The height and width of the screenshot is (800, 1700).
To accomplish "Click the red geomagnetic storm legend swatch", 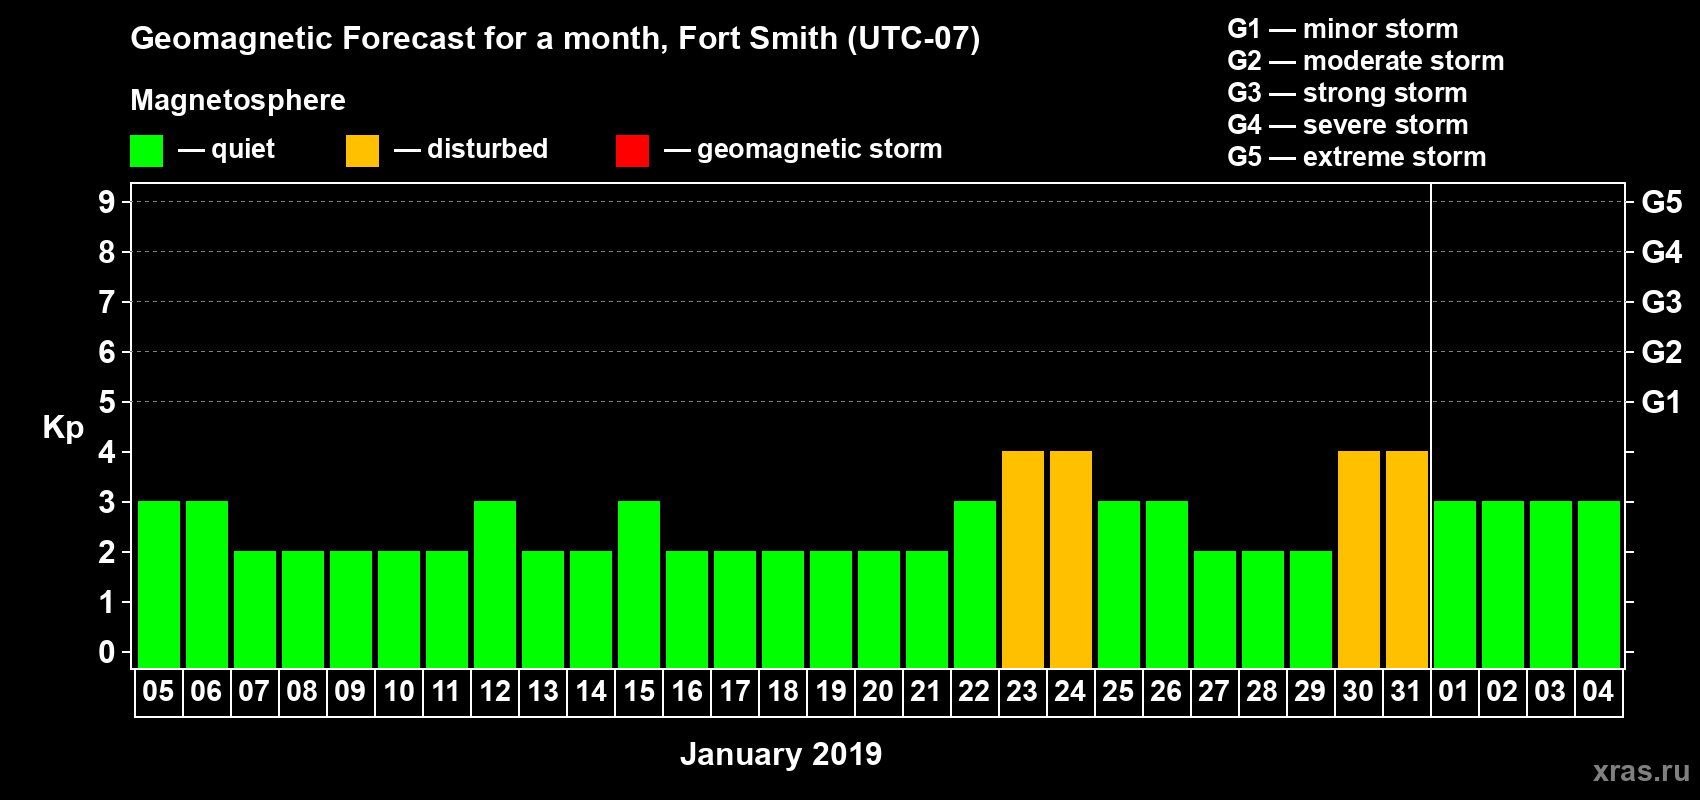I will pos(632,151).
